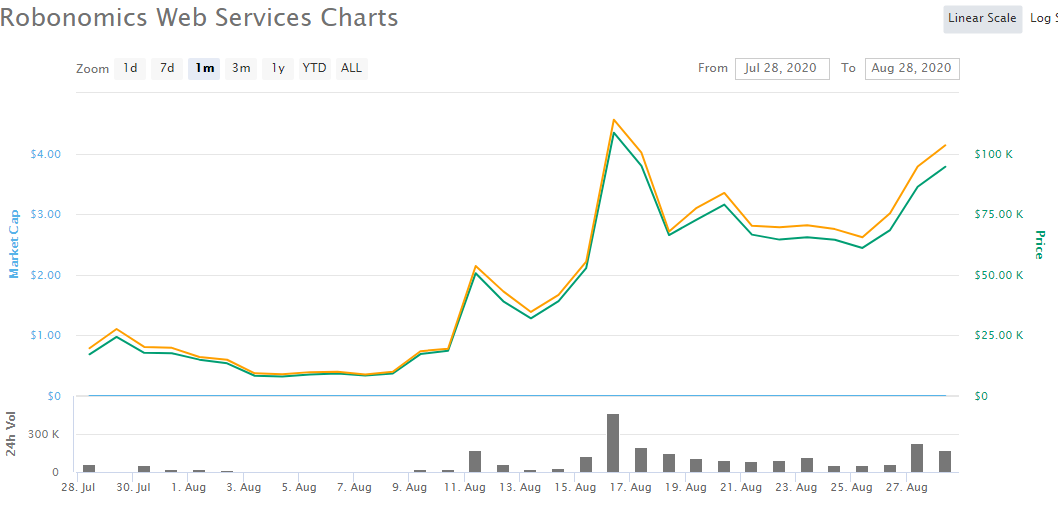Click the Market Cap axis title
The width and height of the screenshot is (1058, 516).
14,244
